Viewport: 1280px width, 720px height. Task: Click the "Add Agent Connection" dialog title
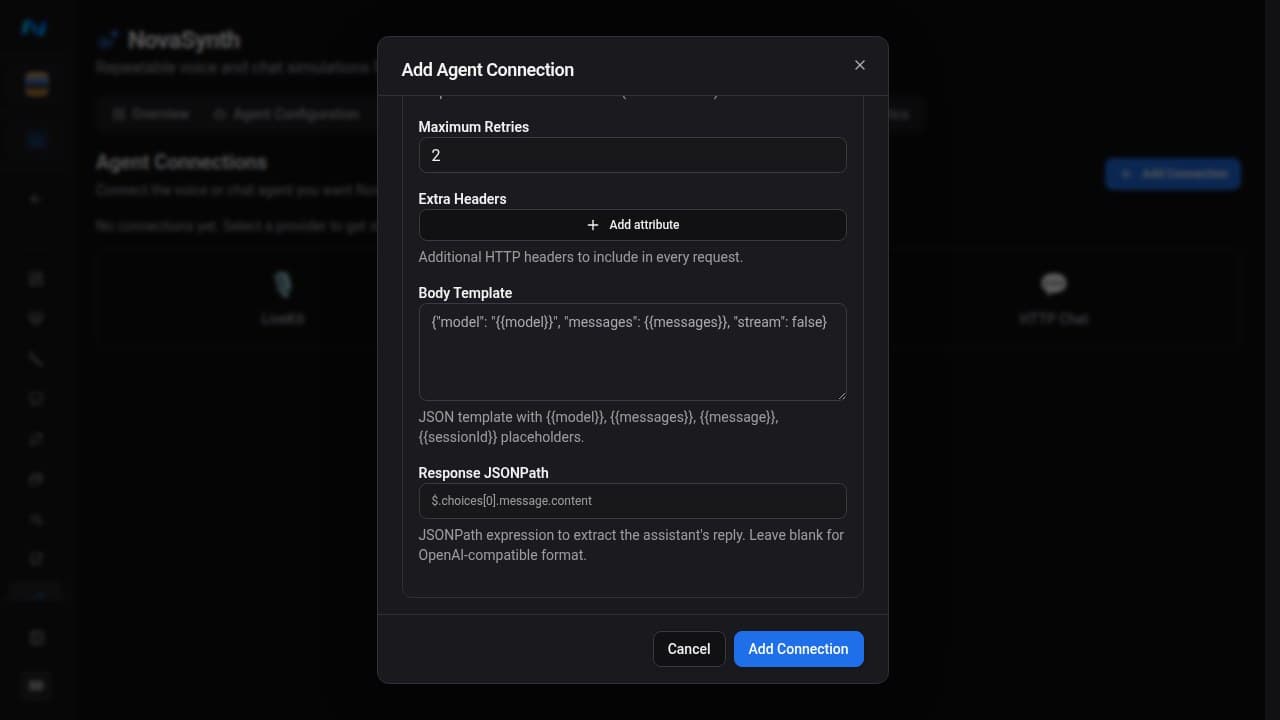487,70
